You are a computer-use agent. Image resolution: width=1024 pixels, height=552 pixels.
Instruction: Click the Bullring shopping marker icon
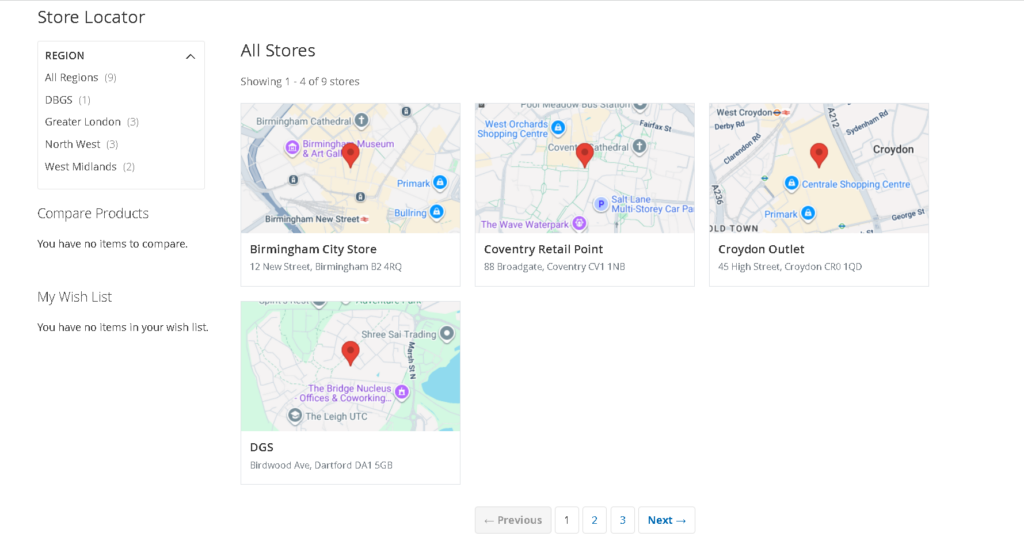coord(436,212)
